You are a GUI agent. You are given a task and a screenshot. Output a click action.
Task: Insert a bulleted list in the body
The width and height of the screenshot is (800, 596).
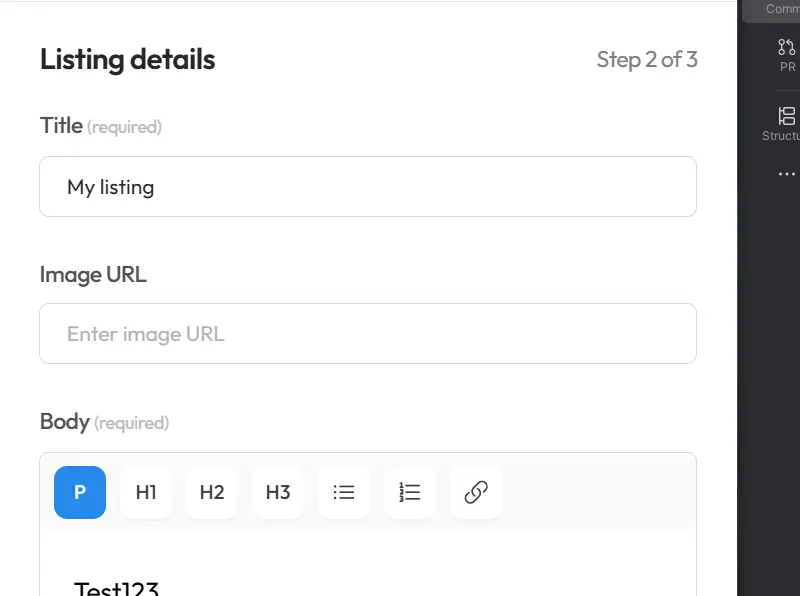[343, 492]
